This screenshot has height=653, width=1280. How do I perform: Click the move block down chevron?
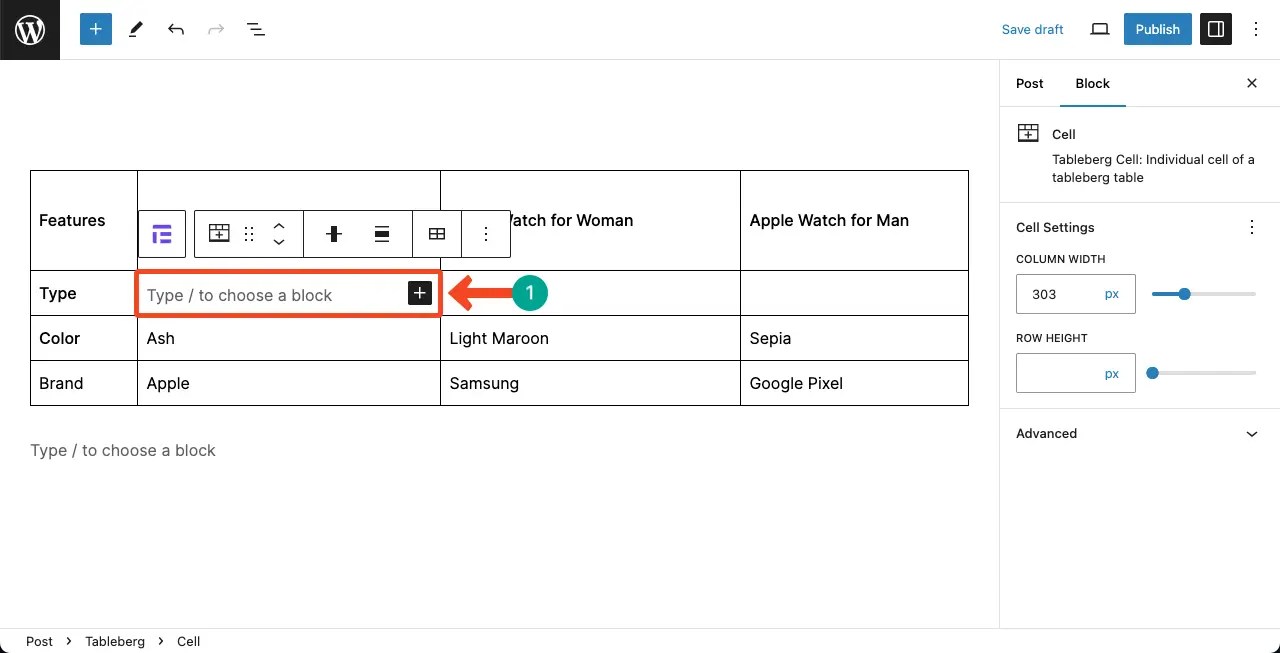point(279,241)
